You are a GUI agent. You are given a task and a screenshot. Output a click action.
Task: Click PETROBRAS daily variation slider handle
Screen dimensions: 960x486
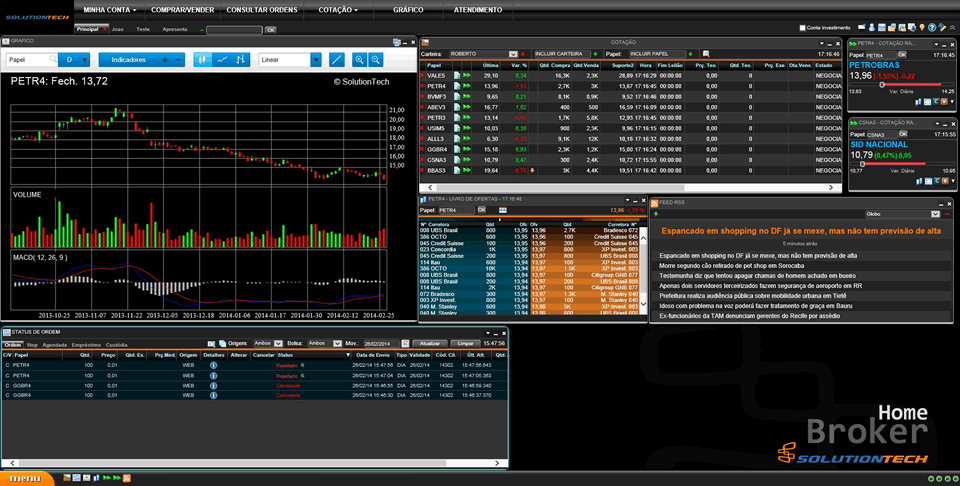pyautogui.click(x=882, y=84)
